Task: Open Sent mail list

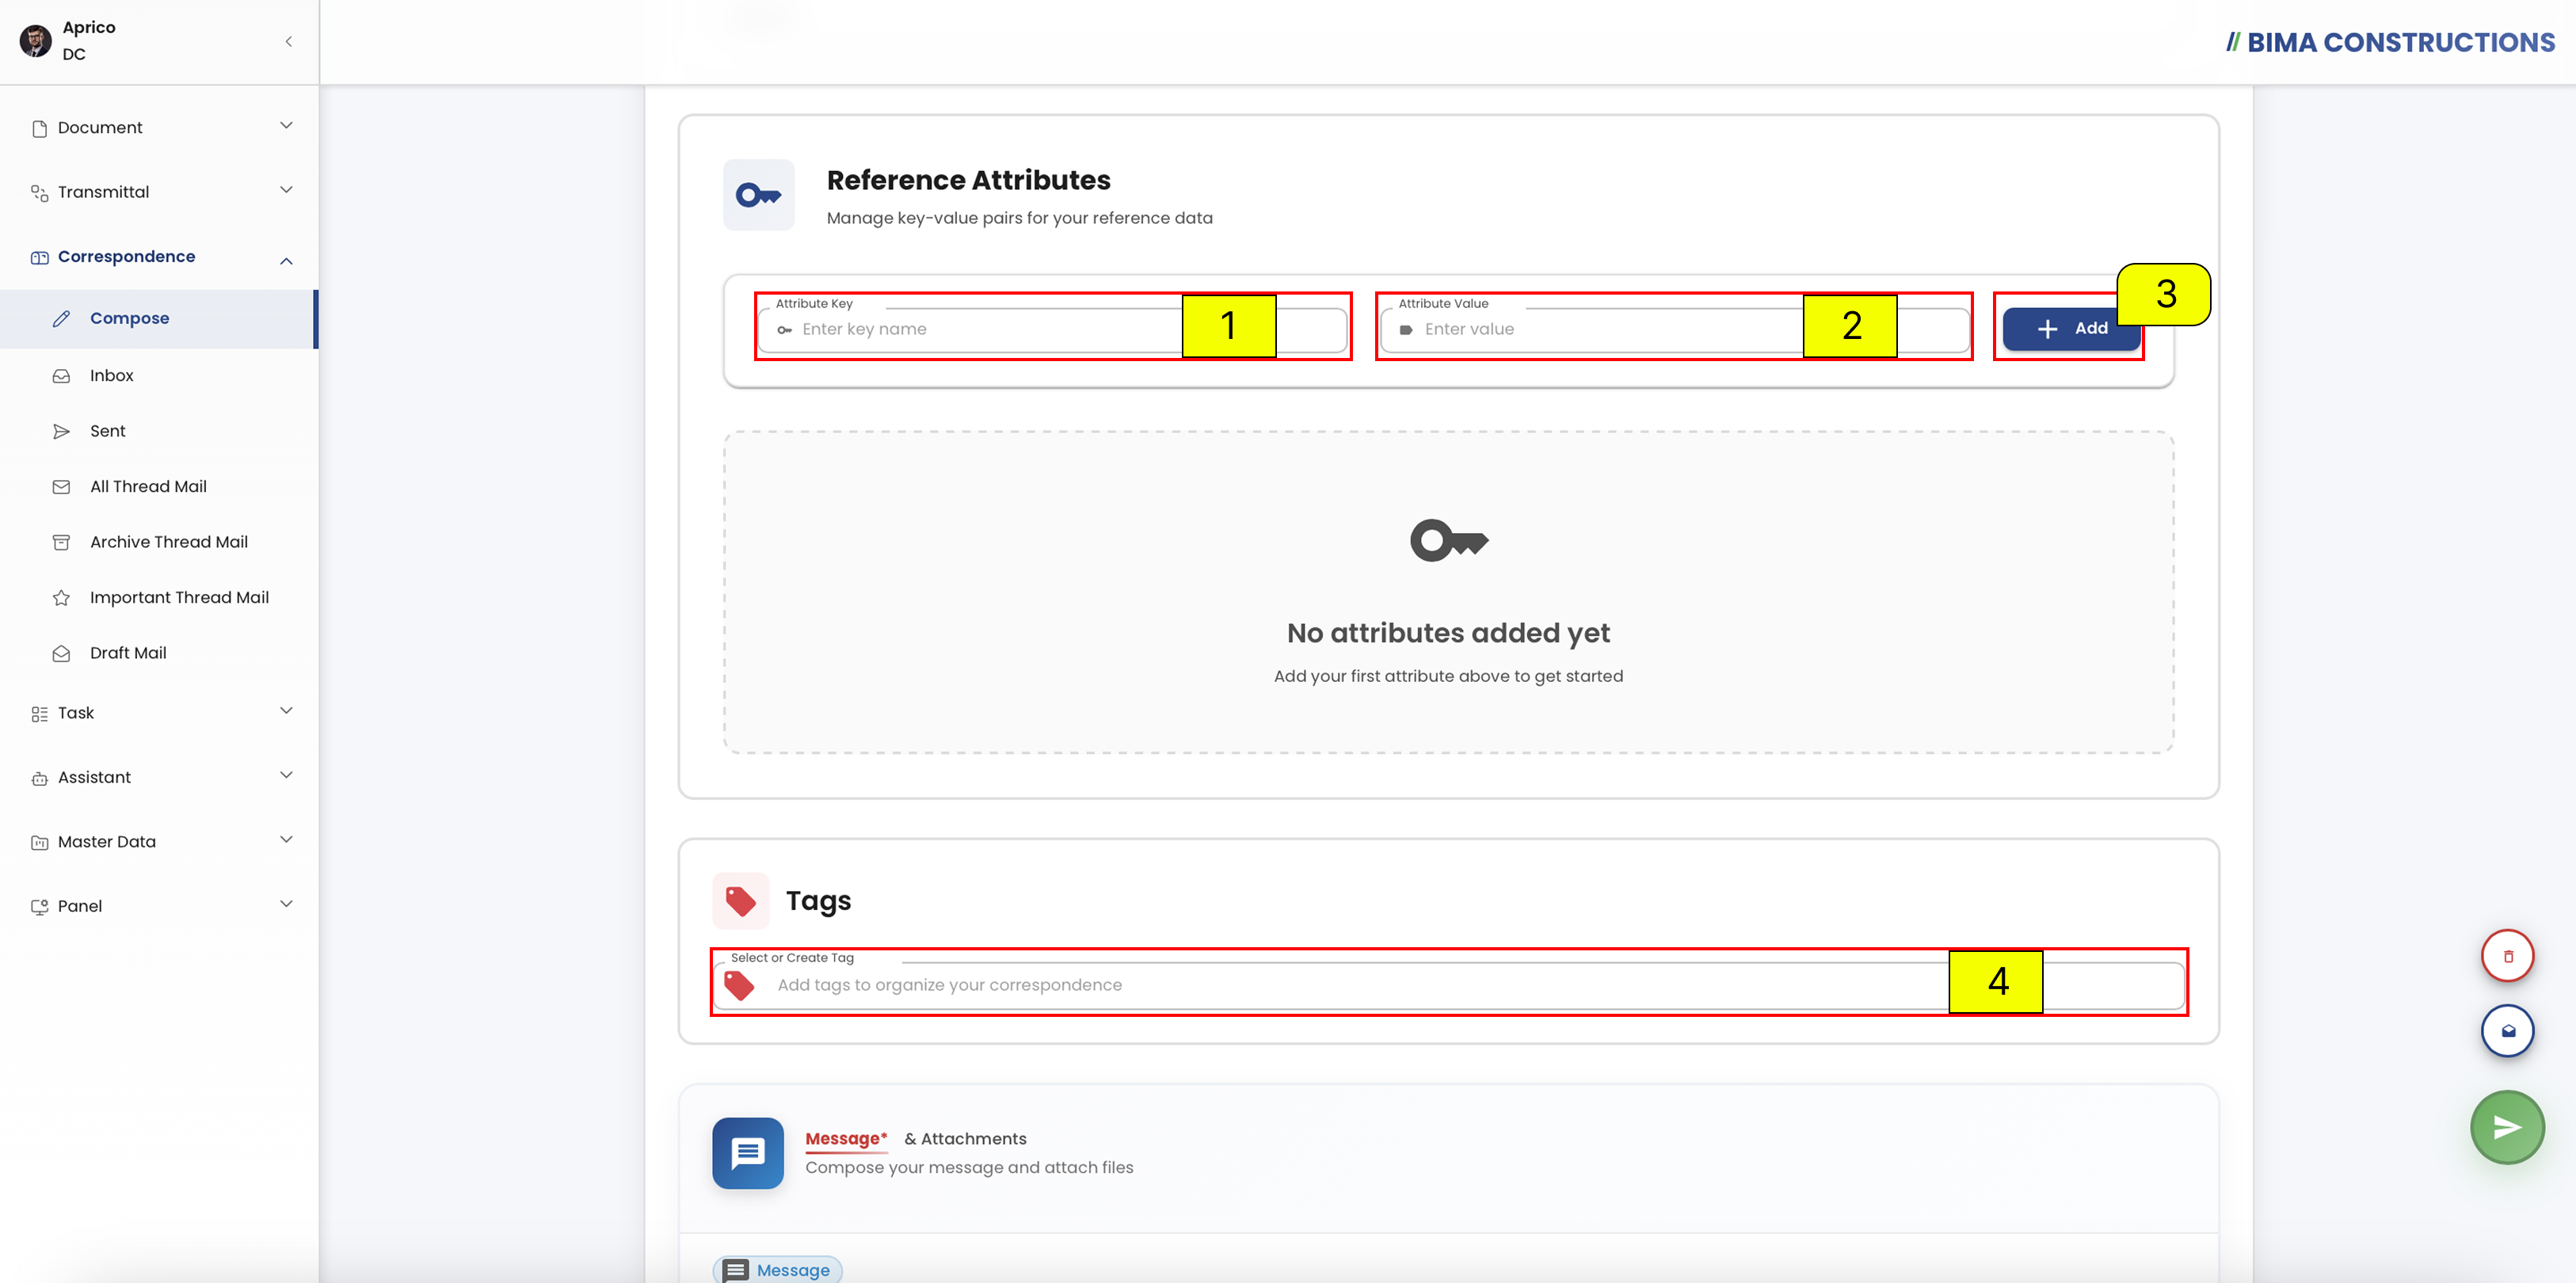Action: [x=158, y=431]
